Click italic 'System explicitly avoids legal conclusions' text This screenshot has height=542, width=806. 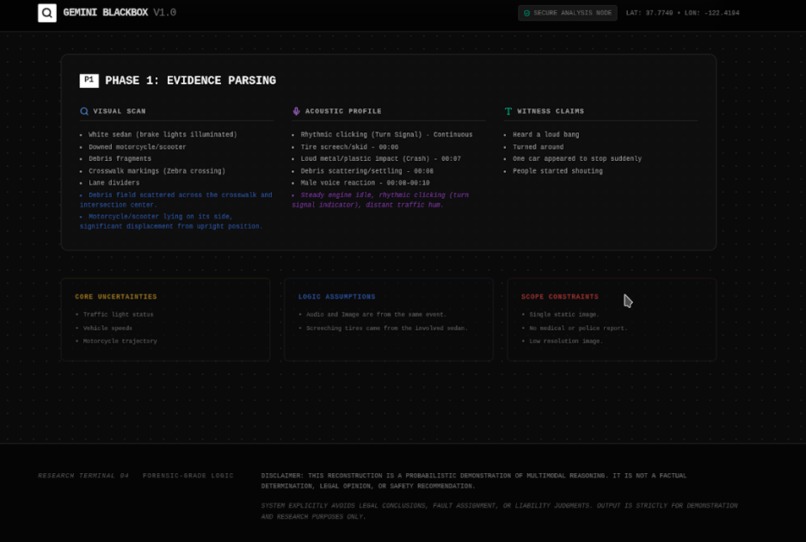[499, 511]
